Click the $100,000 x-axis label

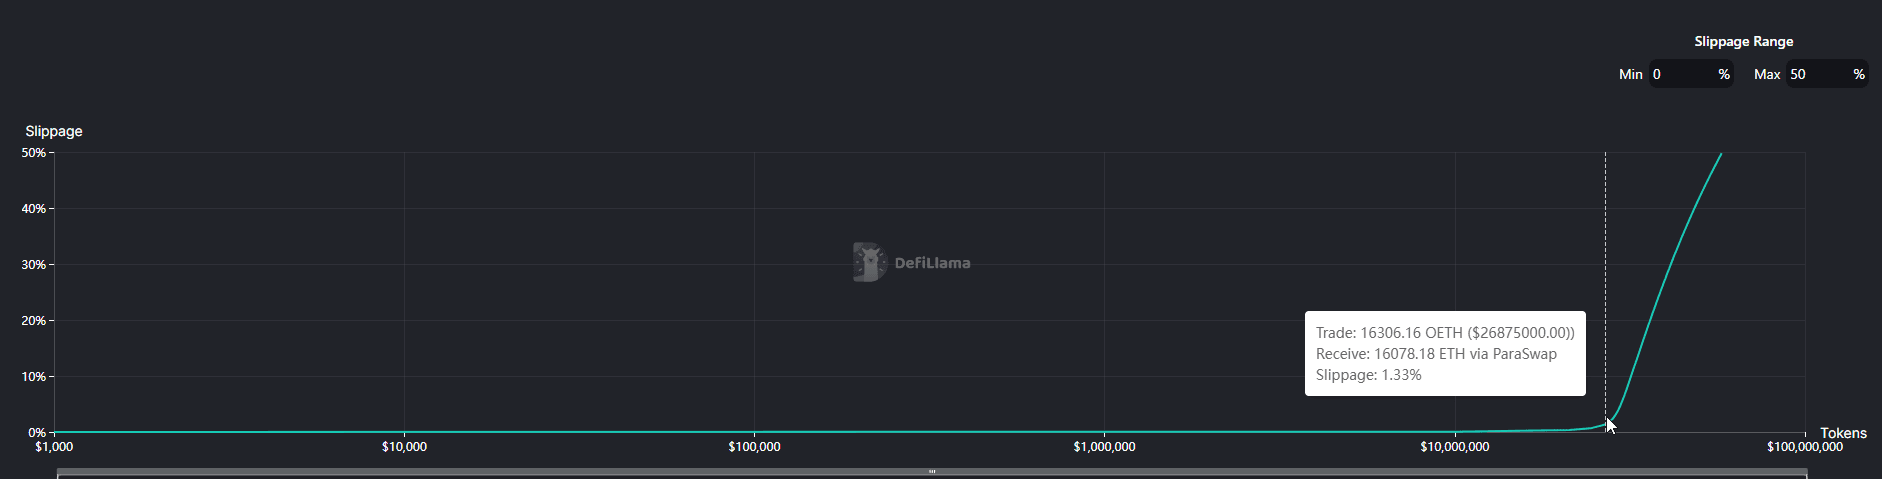(754, 447)
